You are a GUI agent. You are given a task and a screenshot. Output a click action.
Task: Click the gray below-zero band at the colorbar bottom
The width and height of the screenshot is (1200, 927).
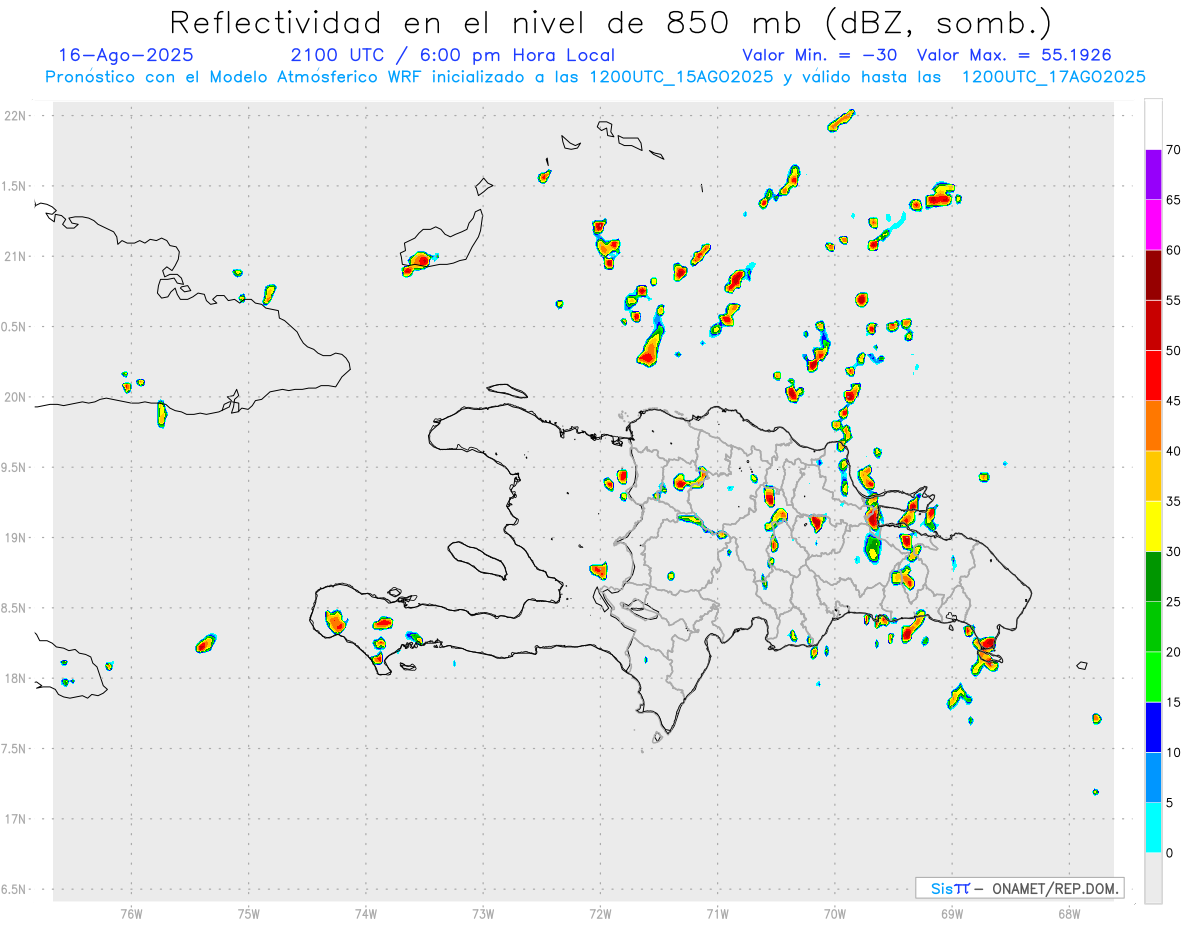[1153, 878]
